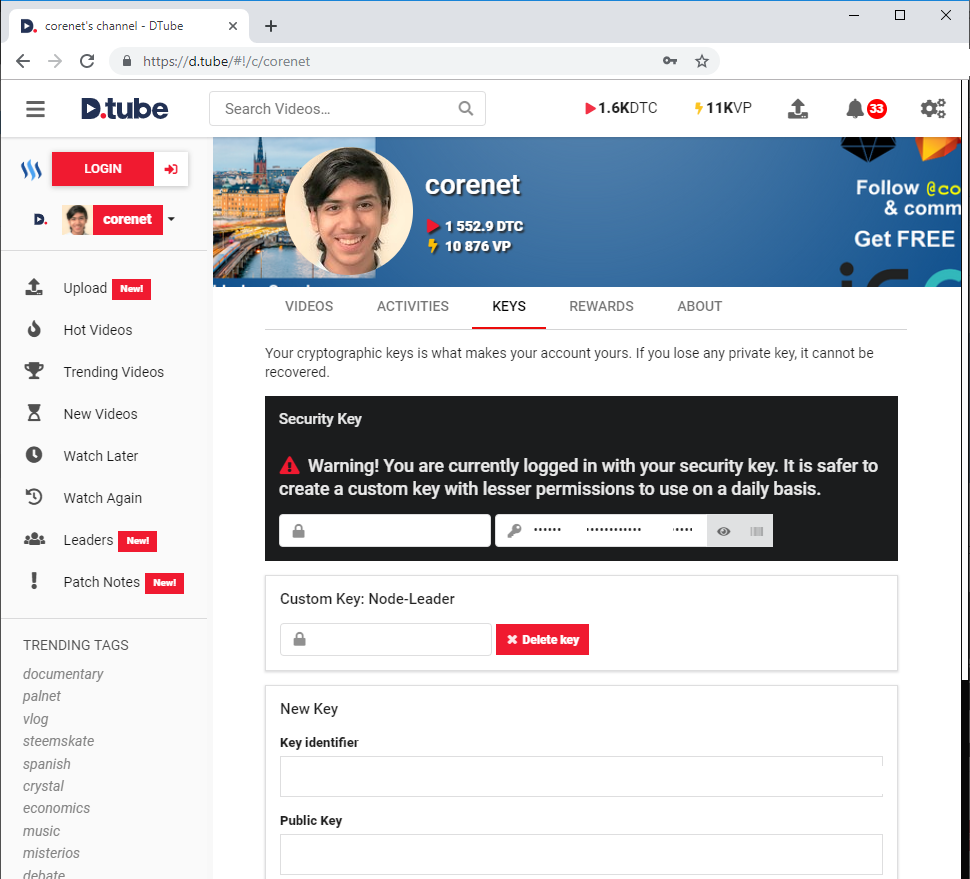Focus the Search Videos field
This screenshot has height=879, width=970.
[347, 109]
